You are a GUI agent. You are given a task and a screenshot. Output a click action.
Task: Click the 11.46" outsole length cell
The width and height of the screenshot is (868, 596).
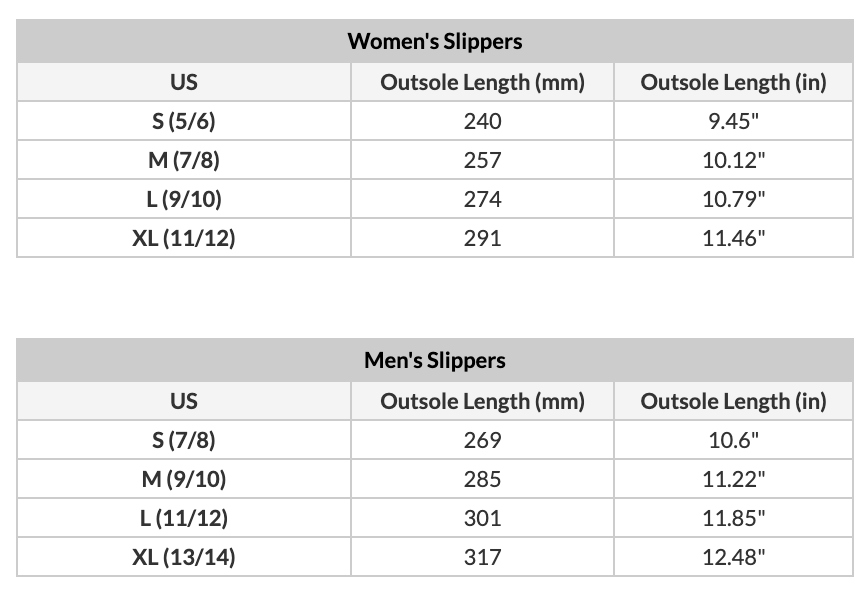click(733, 238)
